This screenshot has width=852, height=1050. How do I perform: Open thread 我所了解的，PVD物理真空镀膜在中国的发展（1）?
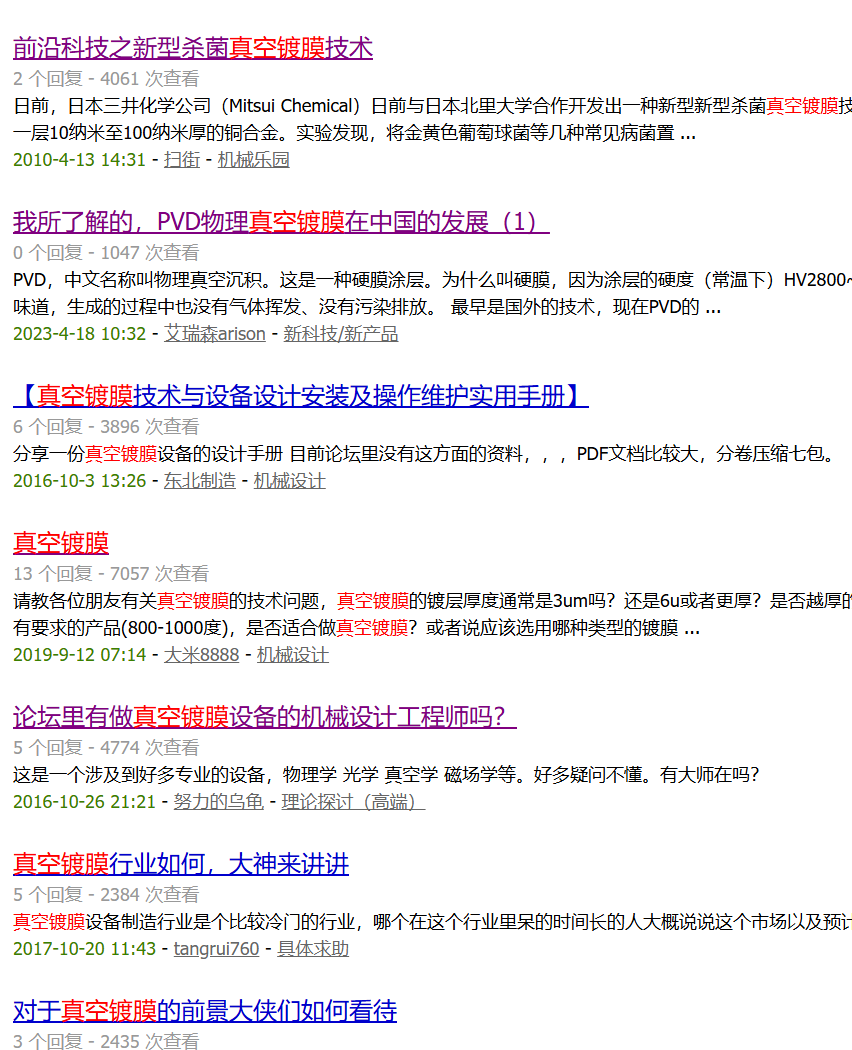coord(281,222)
